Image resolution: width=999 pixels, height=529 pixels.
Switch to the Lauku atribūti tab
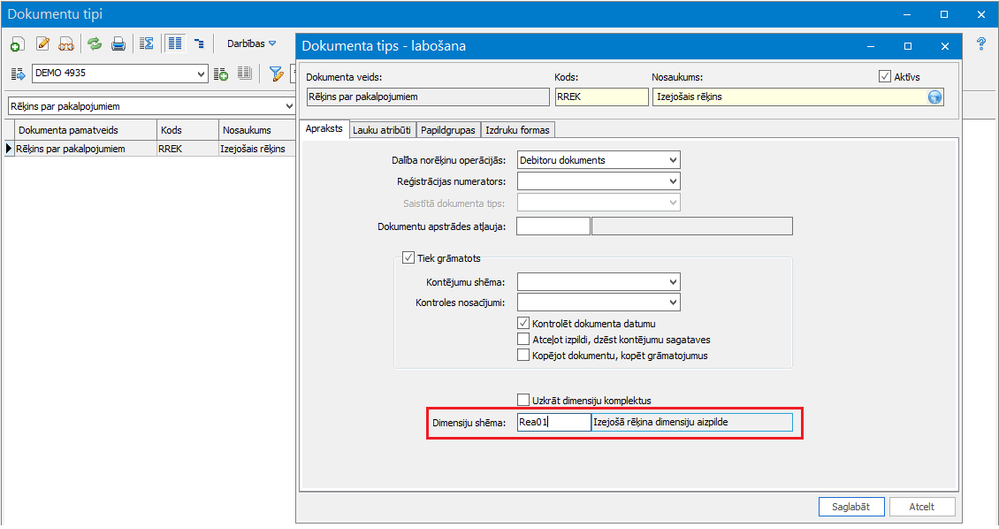click(x=382, y=130)
